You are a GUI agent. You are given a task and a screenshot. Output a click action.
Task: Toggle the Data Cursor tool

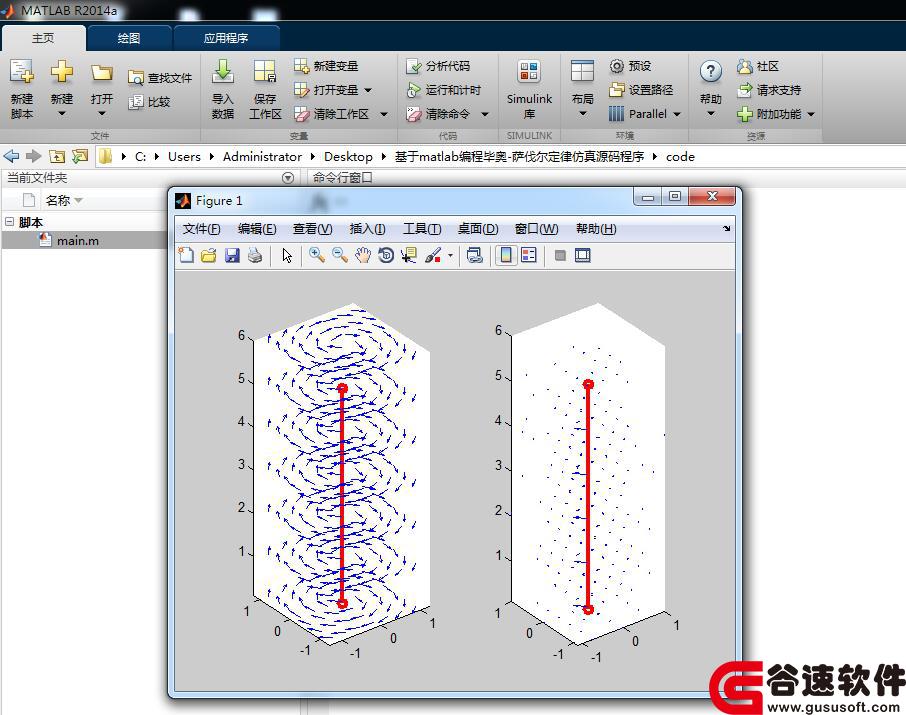pyautogui.click(x=409, y=255)
